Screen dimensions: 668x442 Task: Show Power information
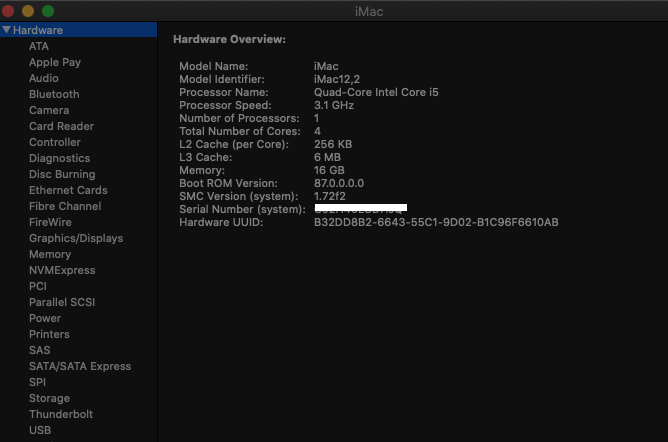(45, 318)
